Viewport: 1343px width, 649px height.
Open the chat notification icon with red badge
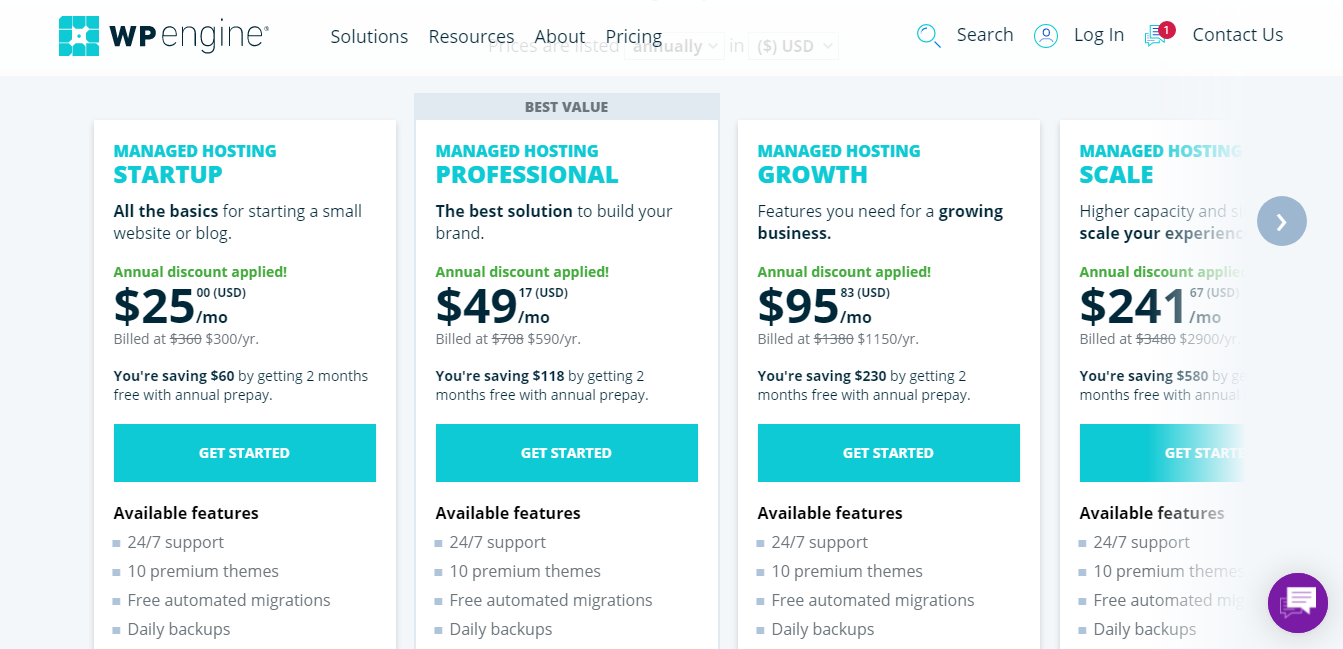(1158, 35)
